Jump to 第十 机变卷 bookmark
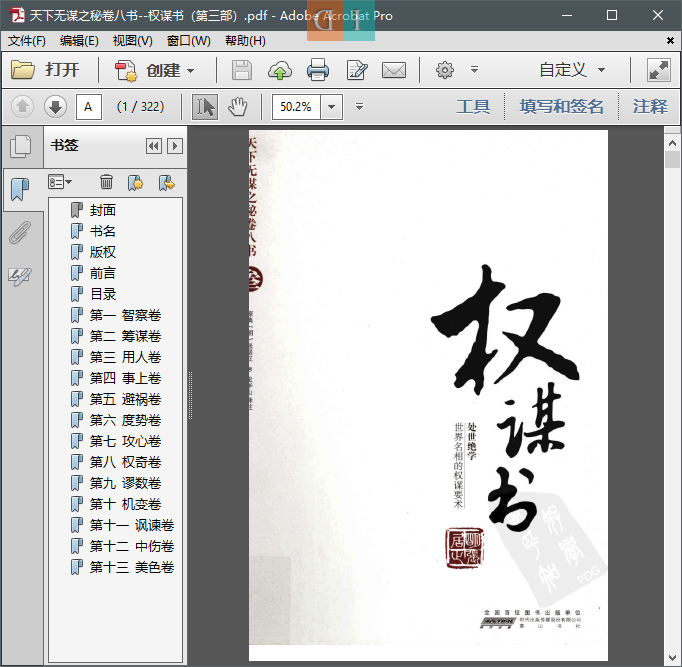The image size is (682, 667). (x=125, y=504)
